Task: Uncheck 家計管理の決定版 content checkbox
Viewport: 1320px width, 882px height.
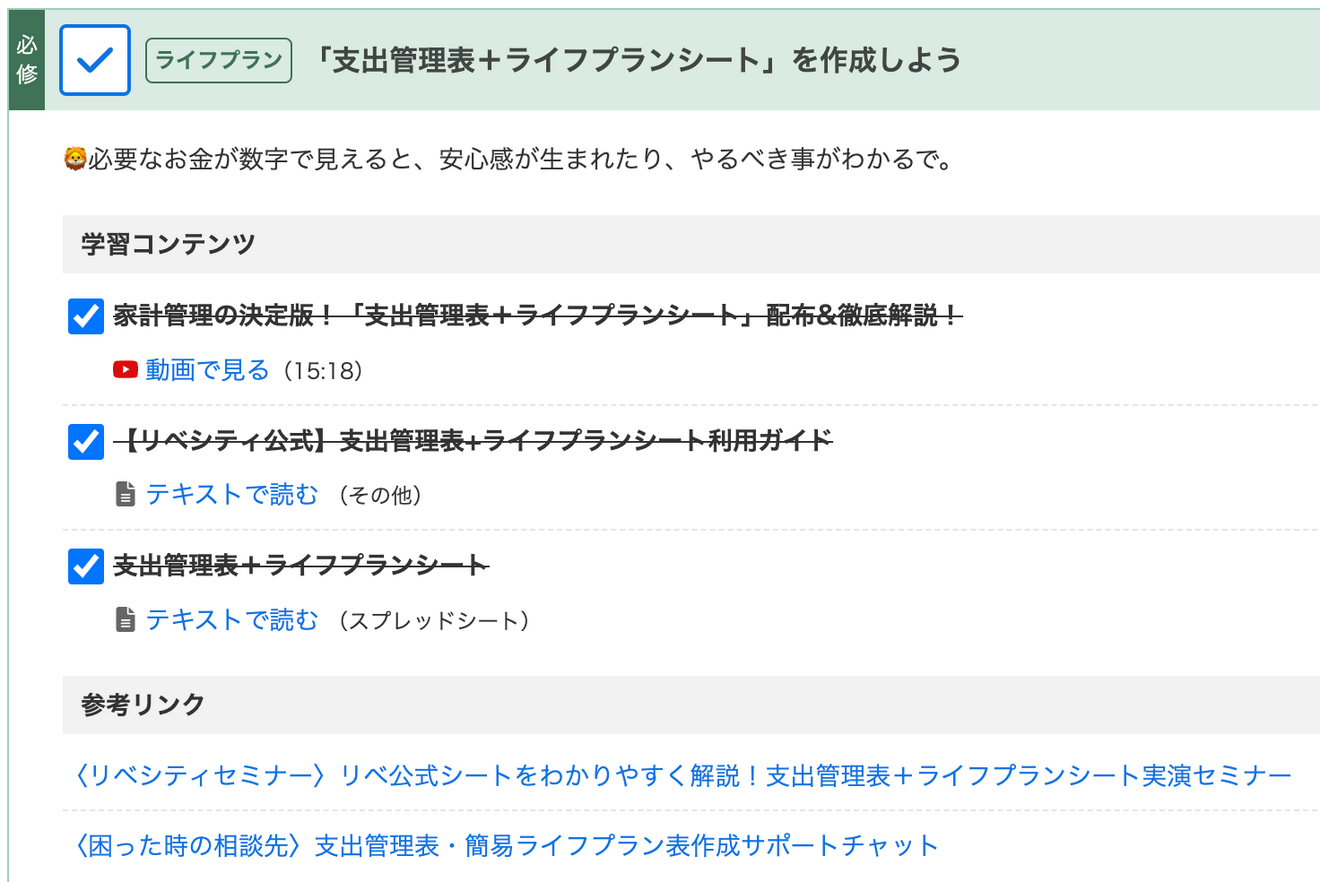Action: click(86, 317)
